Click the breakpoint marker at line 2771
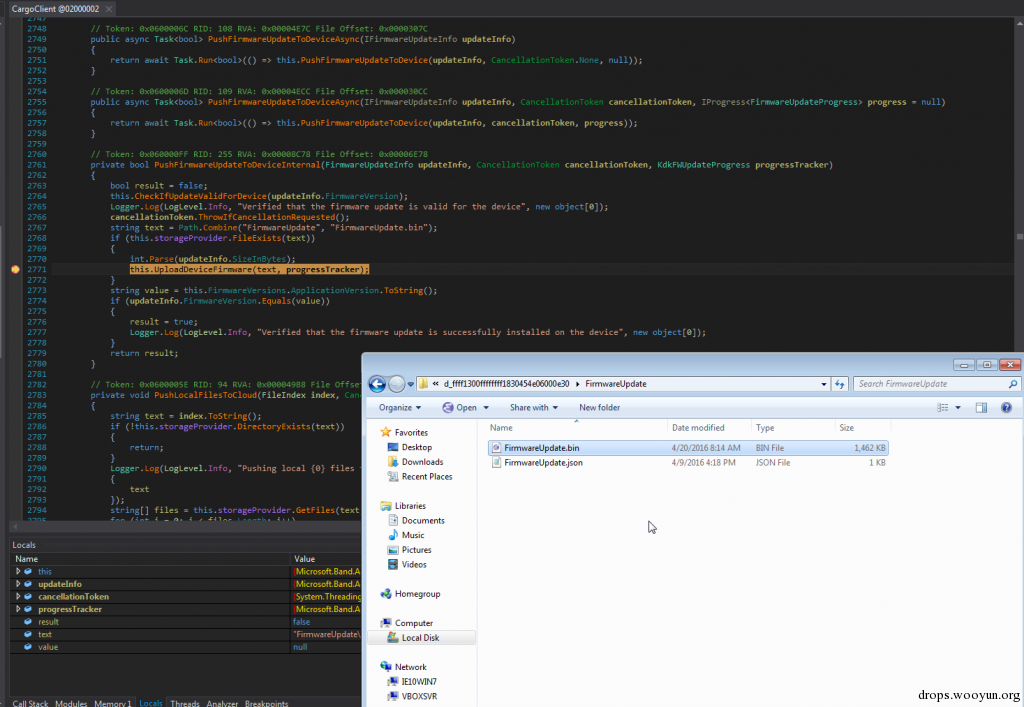The height and width of the screenshot is (707, 1024). [15, 270]
